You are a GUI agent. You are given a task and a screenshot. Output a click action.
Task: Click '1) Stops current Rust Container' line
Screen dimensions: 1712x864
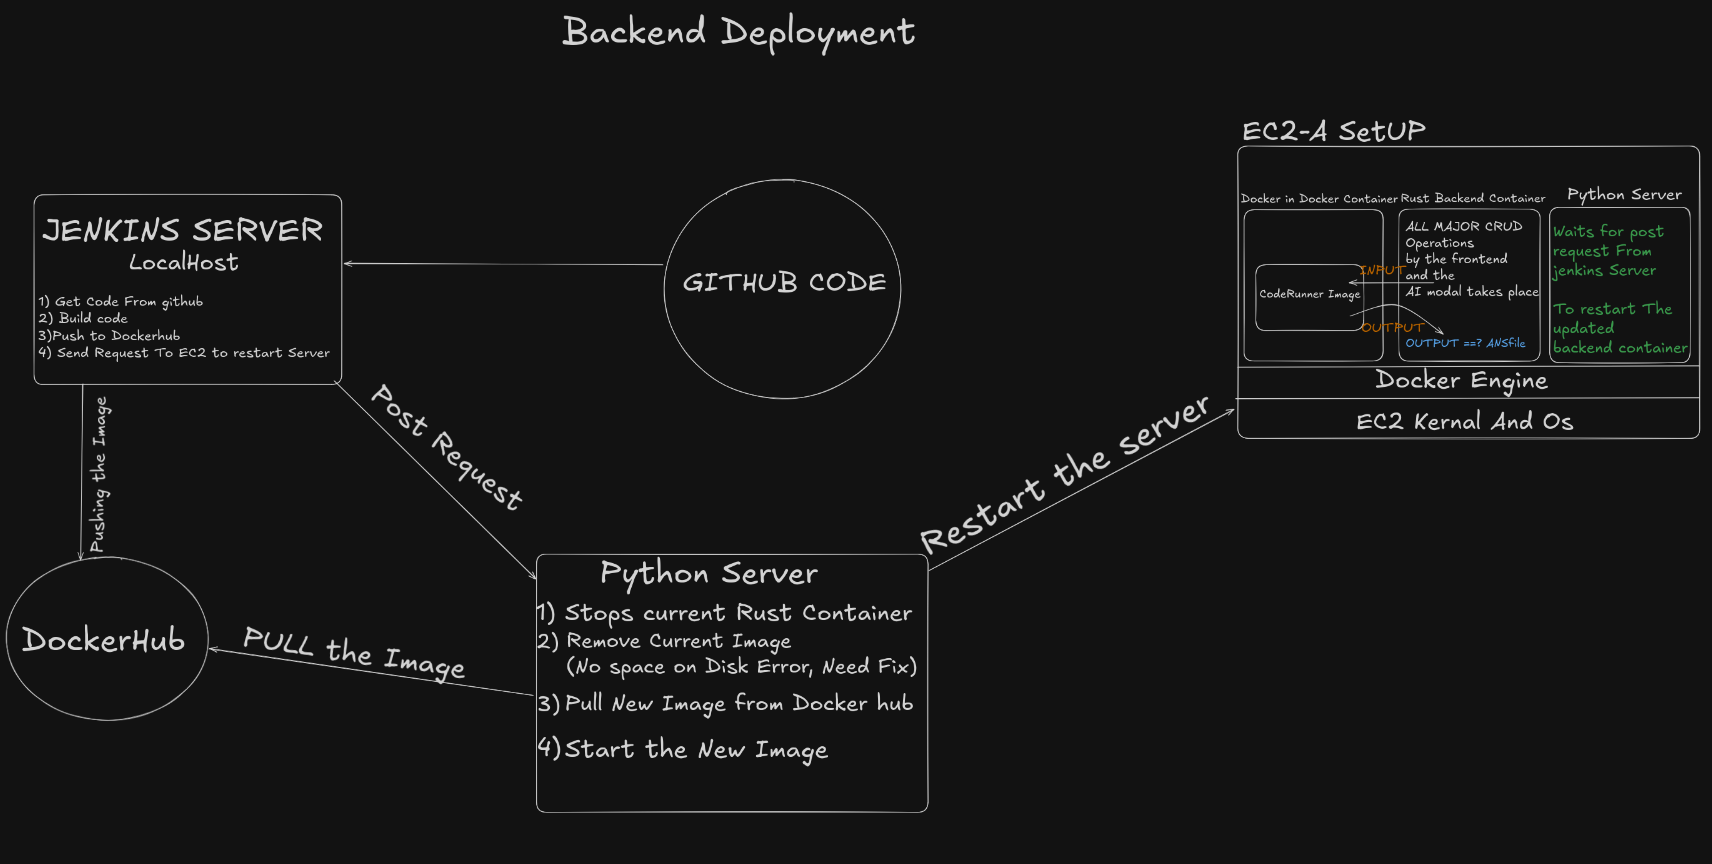[725, 613]
